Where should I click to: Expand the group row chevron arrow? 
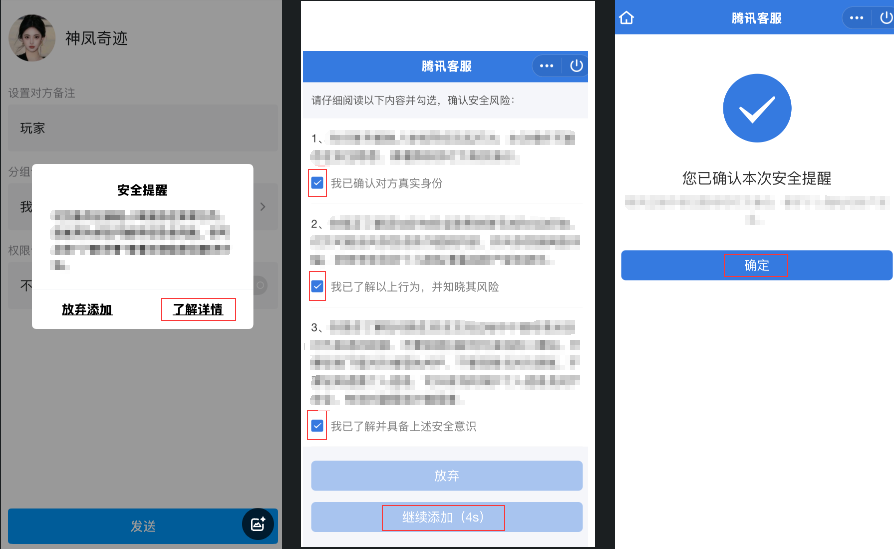tap(263, 206)
